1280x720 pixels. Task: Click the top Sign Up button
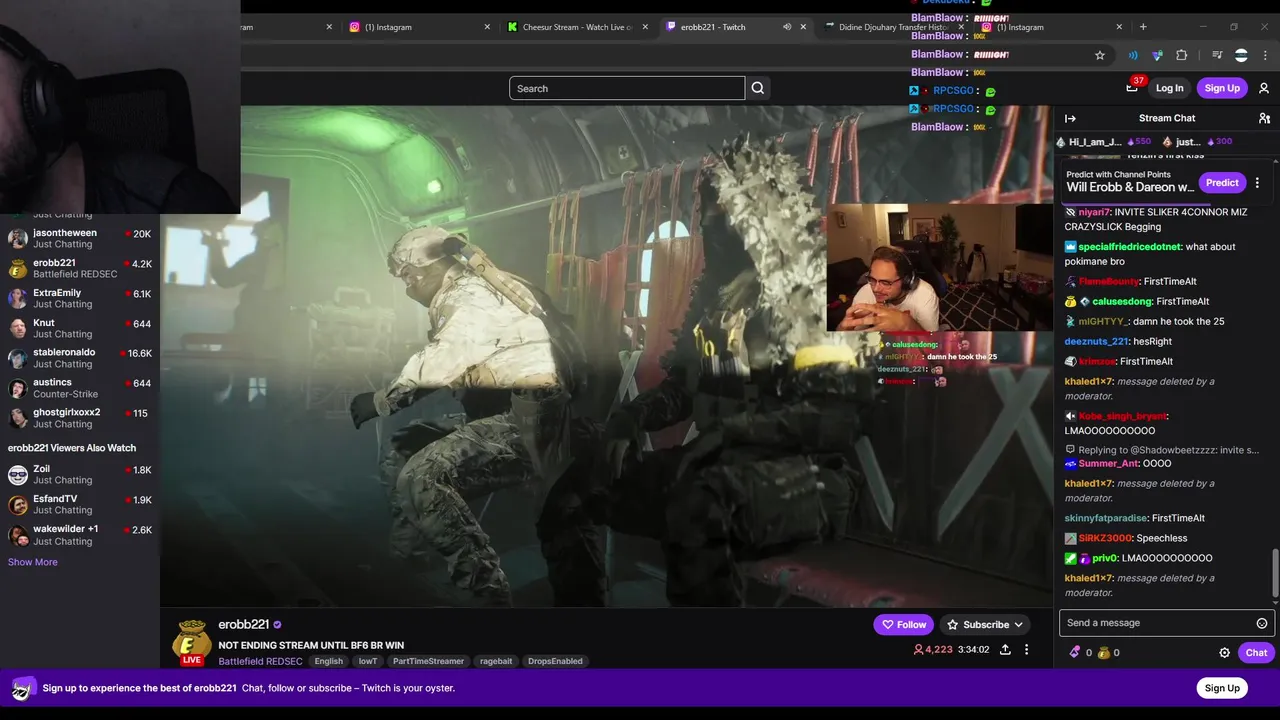click(x=1222, y=88)
